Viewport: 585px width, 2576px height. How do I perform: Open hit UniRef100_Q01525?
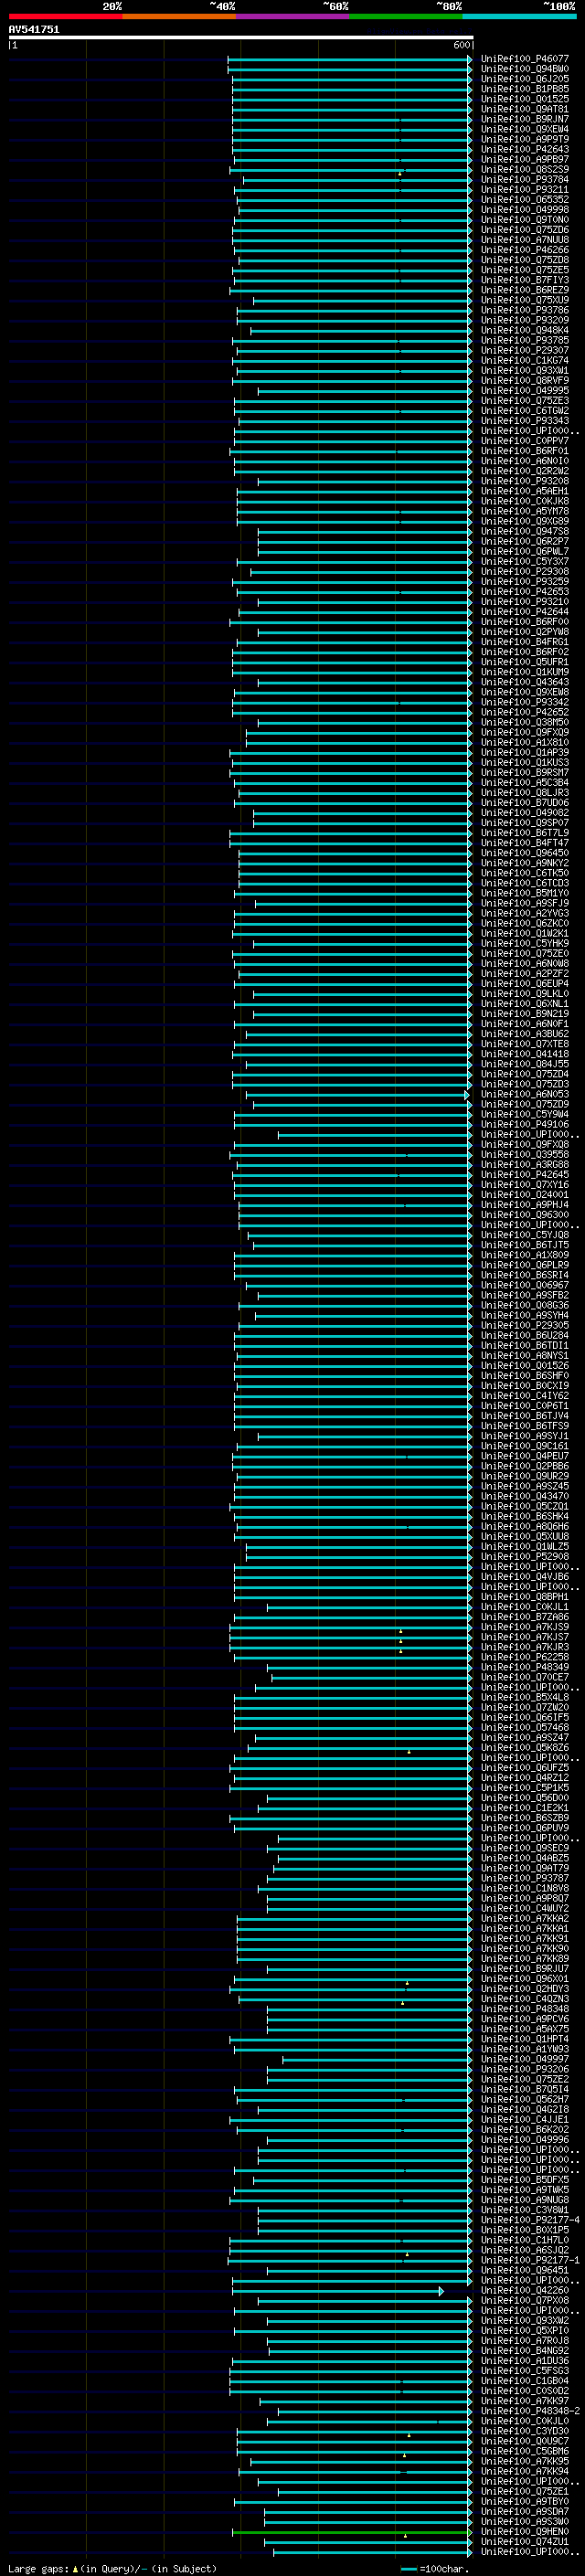coord(525,99)
